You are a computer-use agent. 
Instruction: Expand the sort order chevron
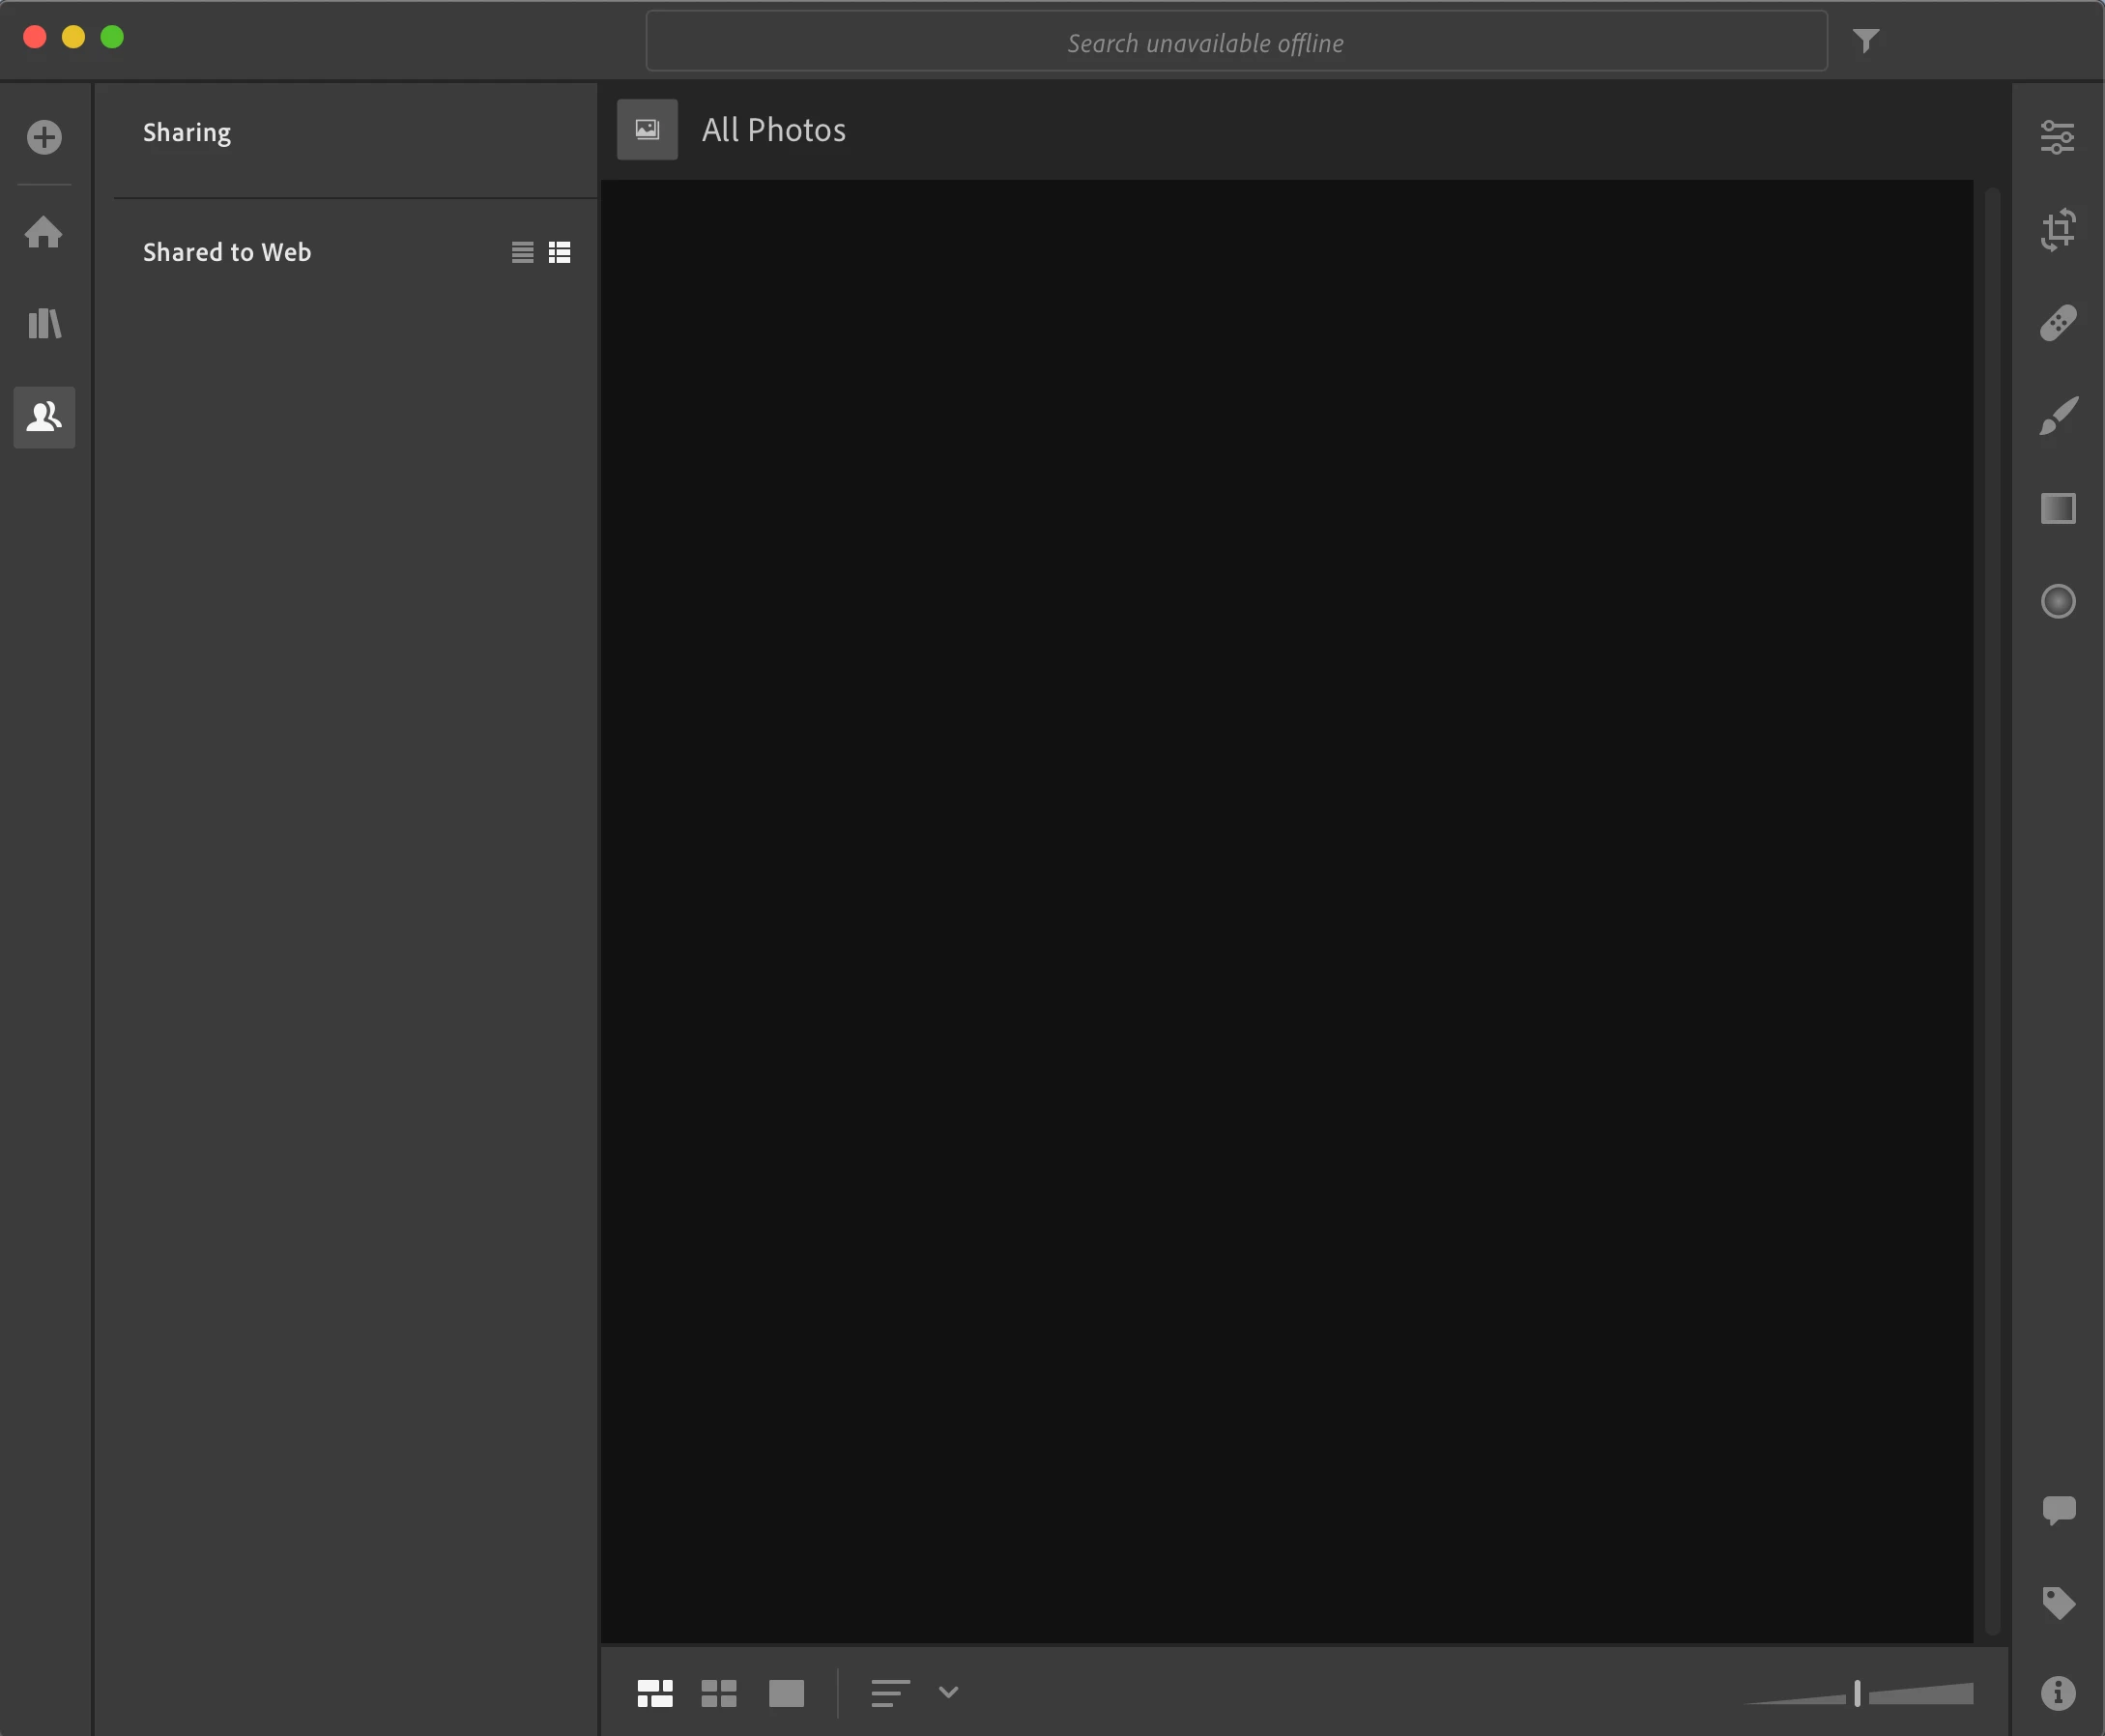948,1692
